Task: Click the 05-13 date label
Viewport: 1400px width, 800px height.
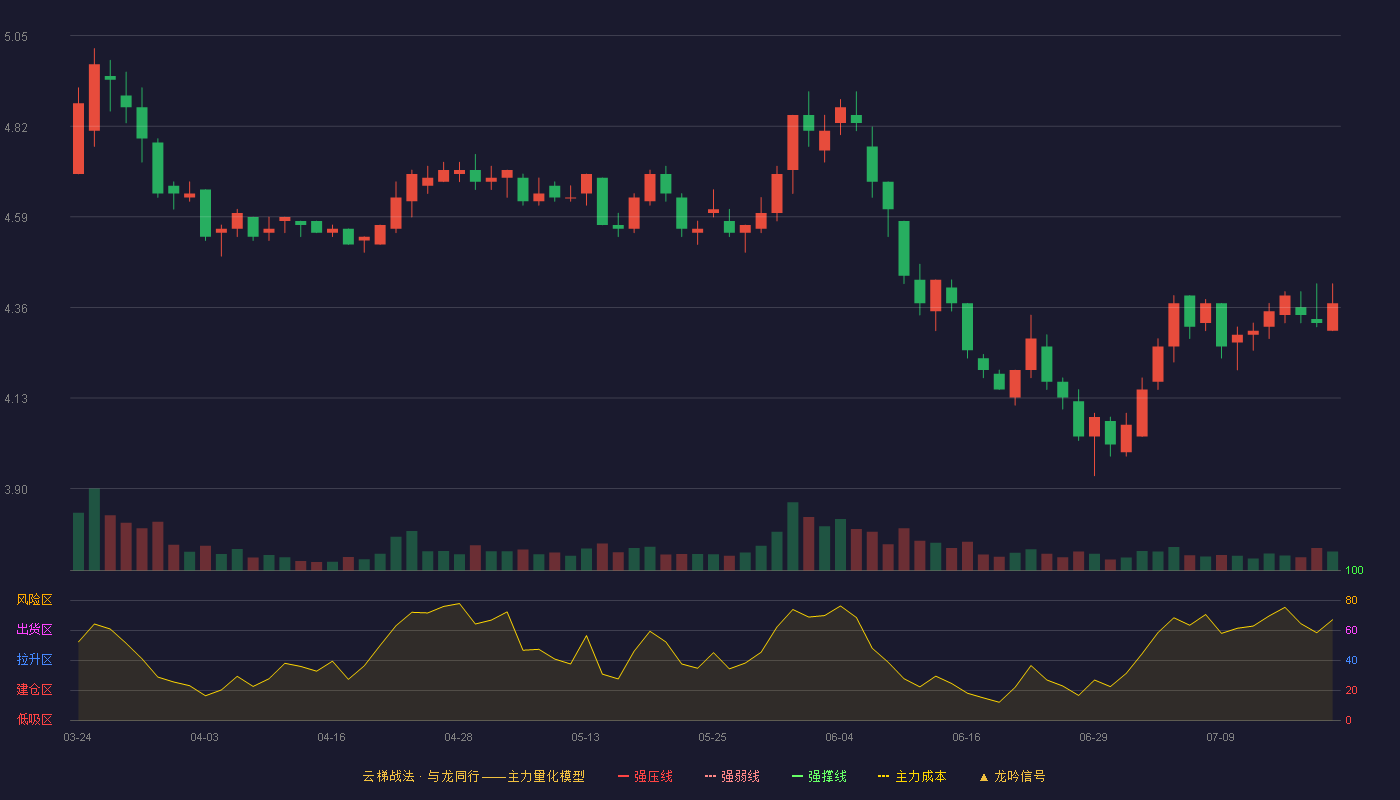Action: click(x=585, y=737)
